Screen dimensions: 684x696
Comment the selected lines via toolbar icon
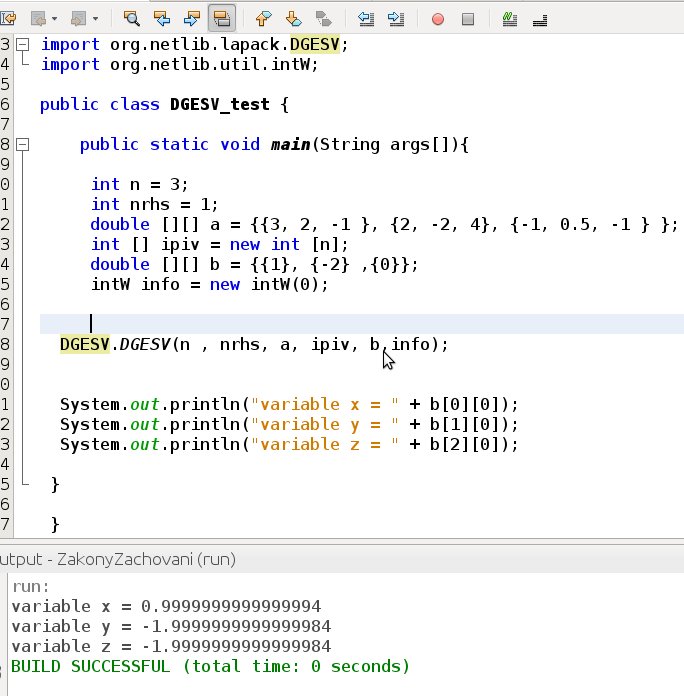(x=510, y=19)
